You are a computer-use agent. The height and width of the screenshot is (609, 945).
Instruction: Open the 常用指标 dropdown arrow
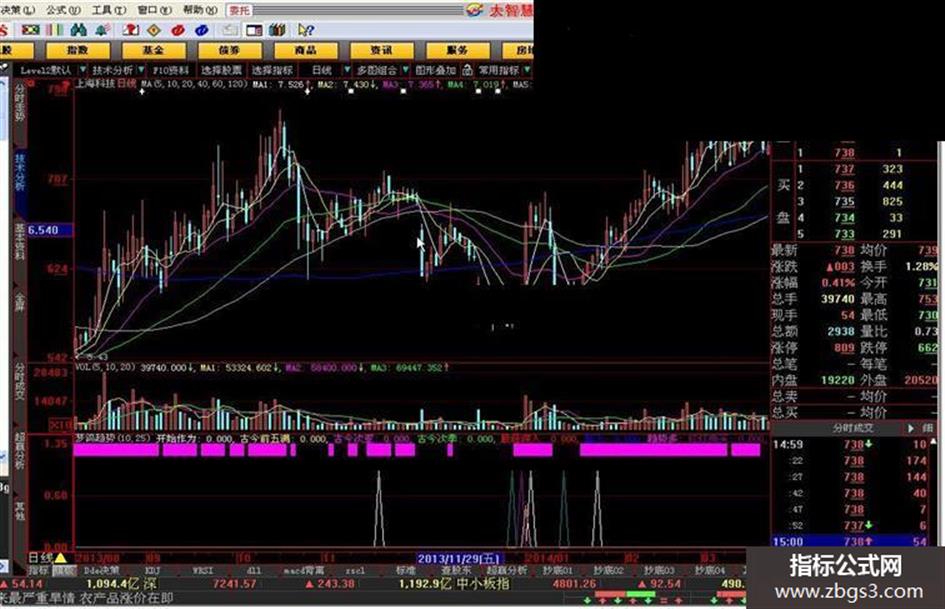[527, 70]
